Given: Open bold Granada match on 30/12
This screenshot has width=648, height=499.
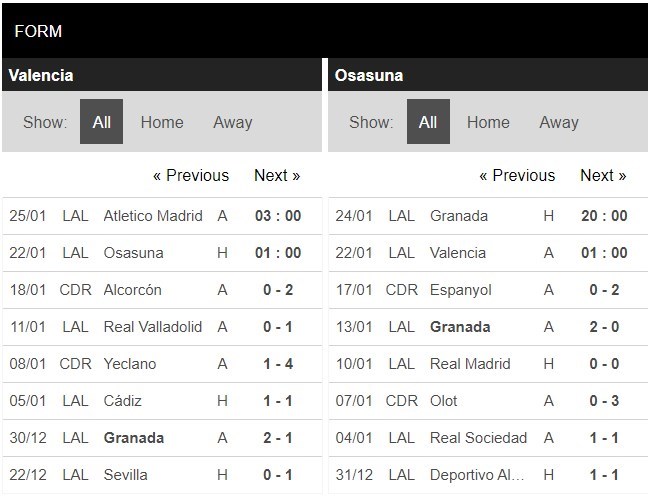Looking at the screenshot, I should pyautogui.click(x=162, y=438).
